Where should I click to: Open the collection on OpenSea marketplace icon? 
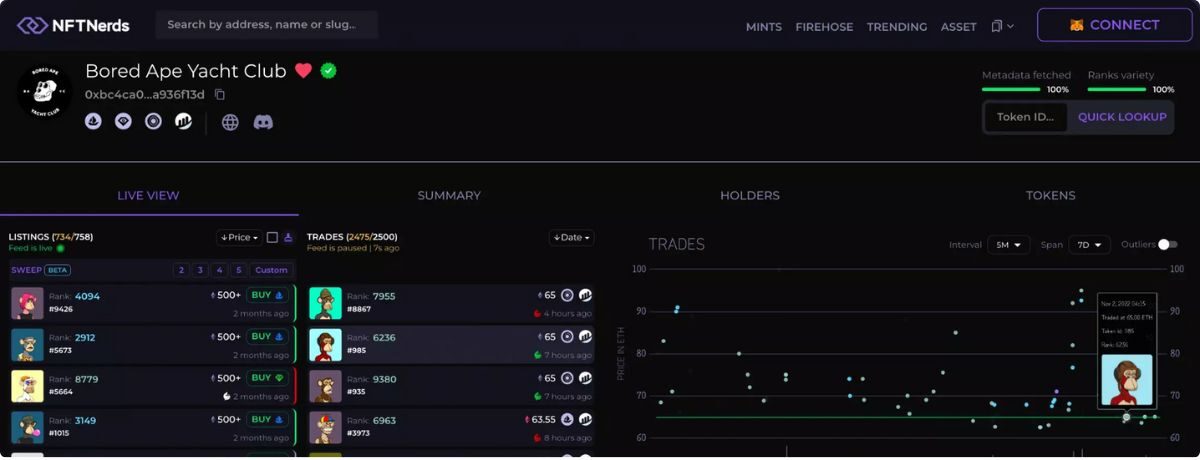pyautogui.click(x=93, y=121)
